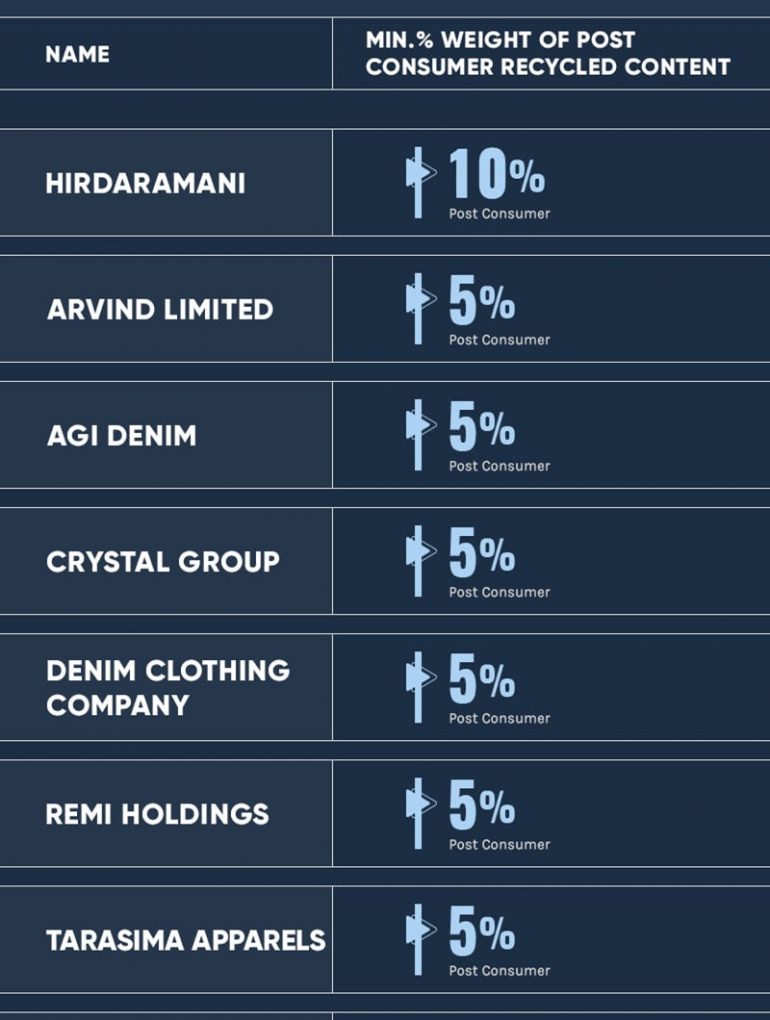
Task: Open the AGI DENIM entry
Action: pyautogui.click(x=122, y=436)
